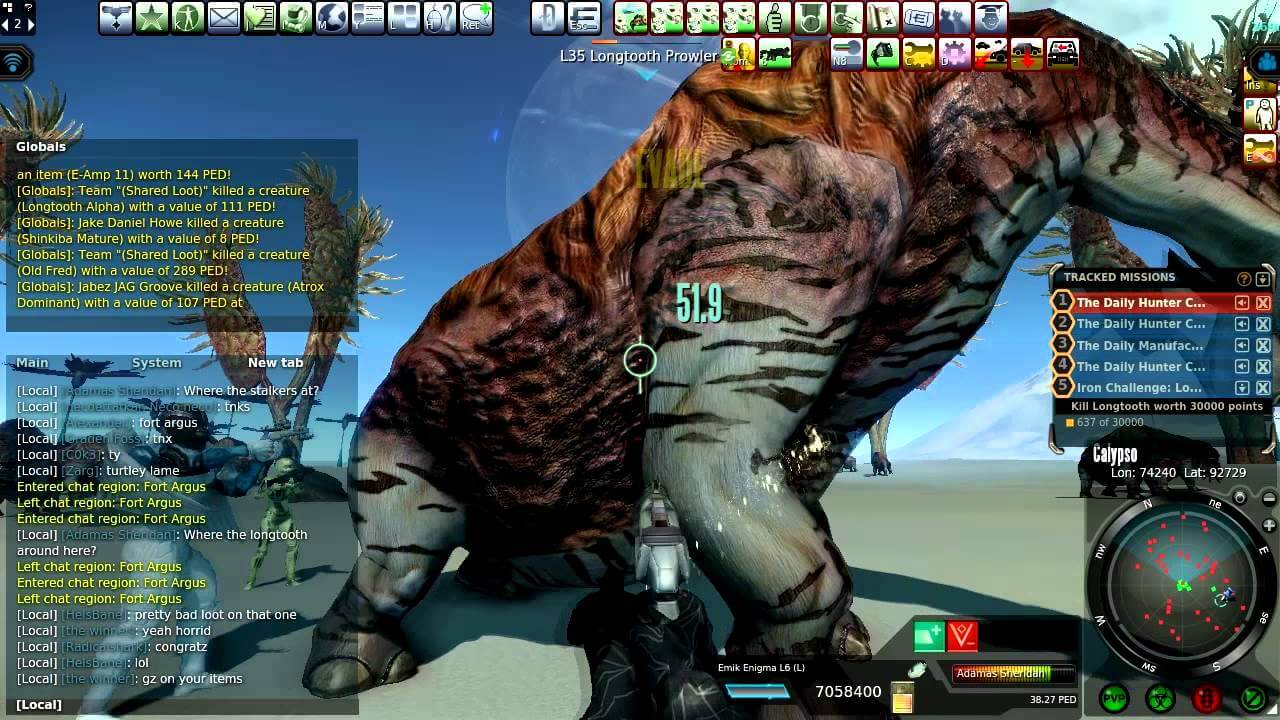Click the blue weapon reload bar
1280x720 pixels.
pos(757,691)
